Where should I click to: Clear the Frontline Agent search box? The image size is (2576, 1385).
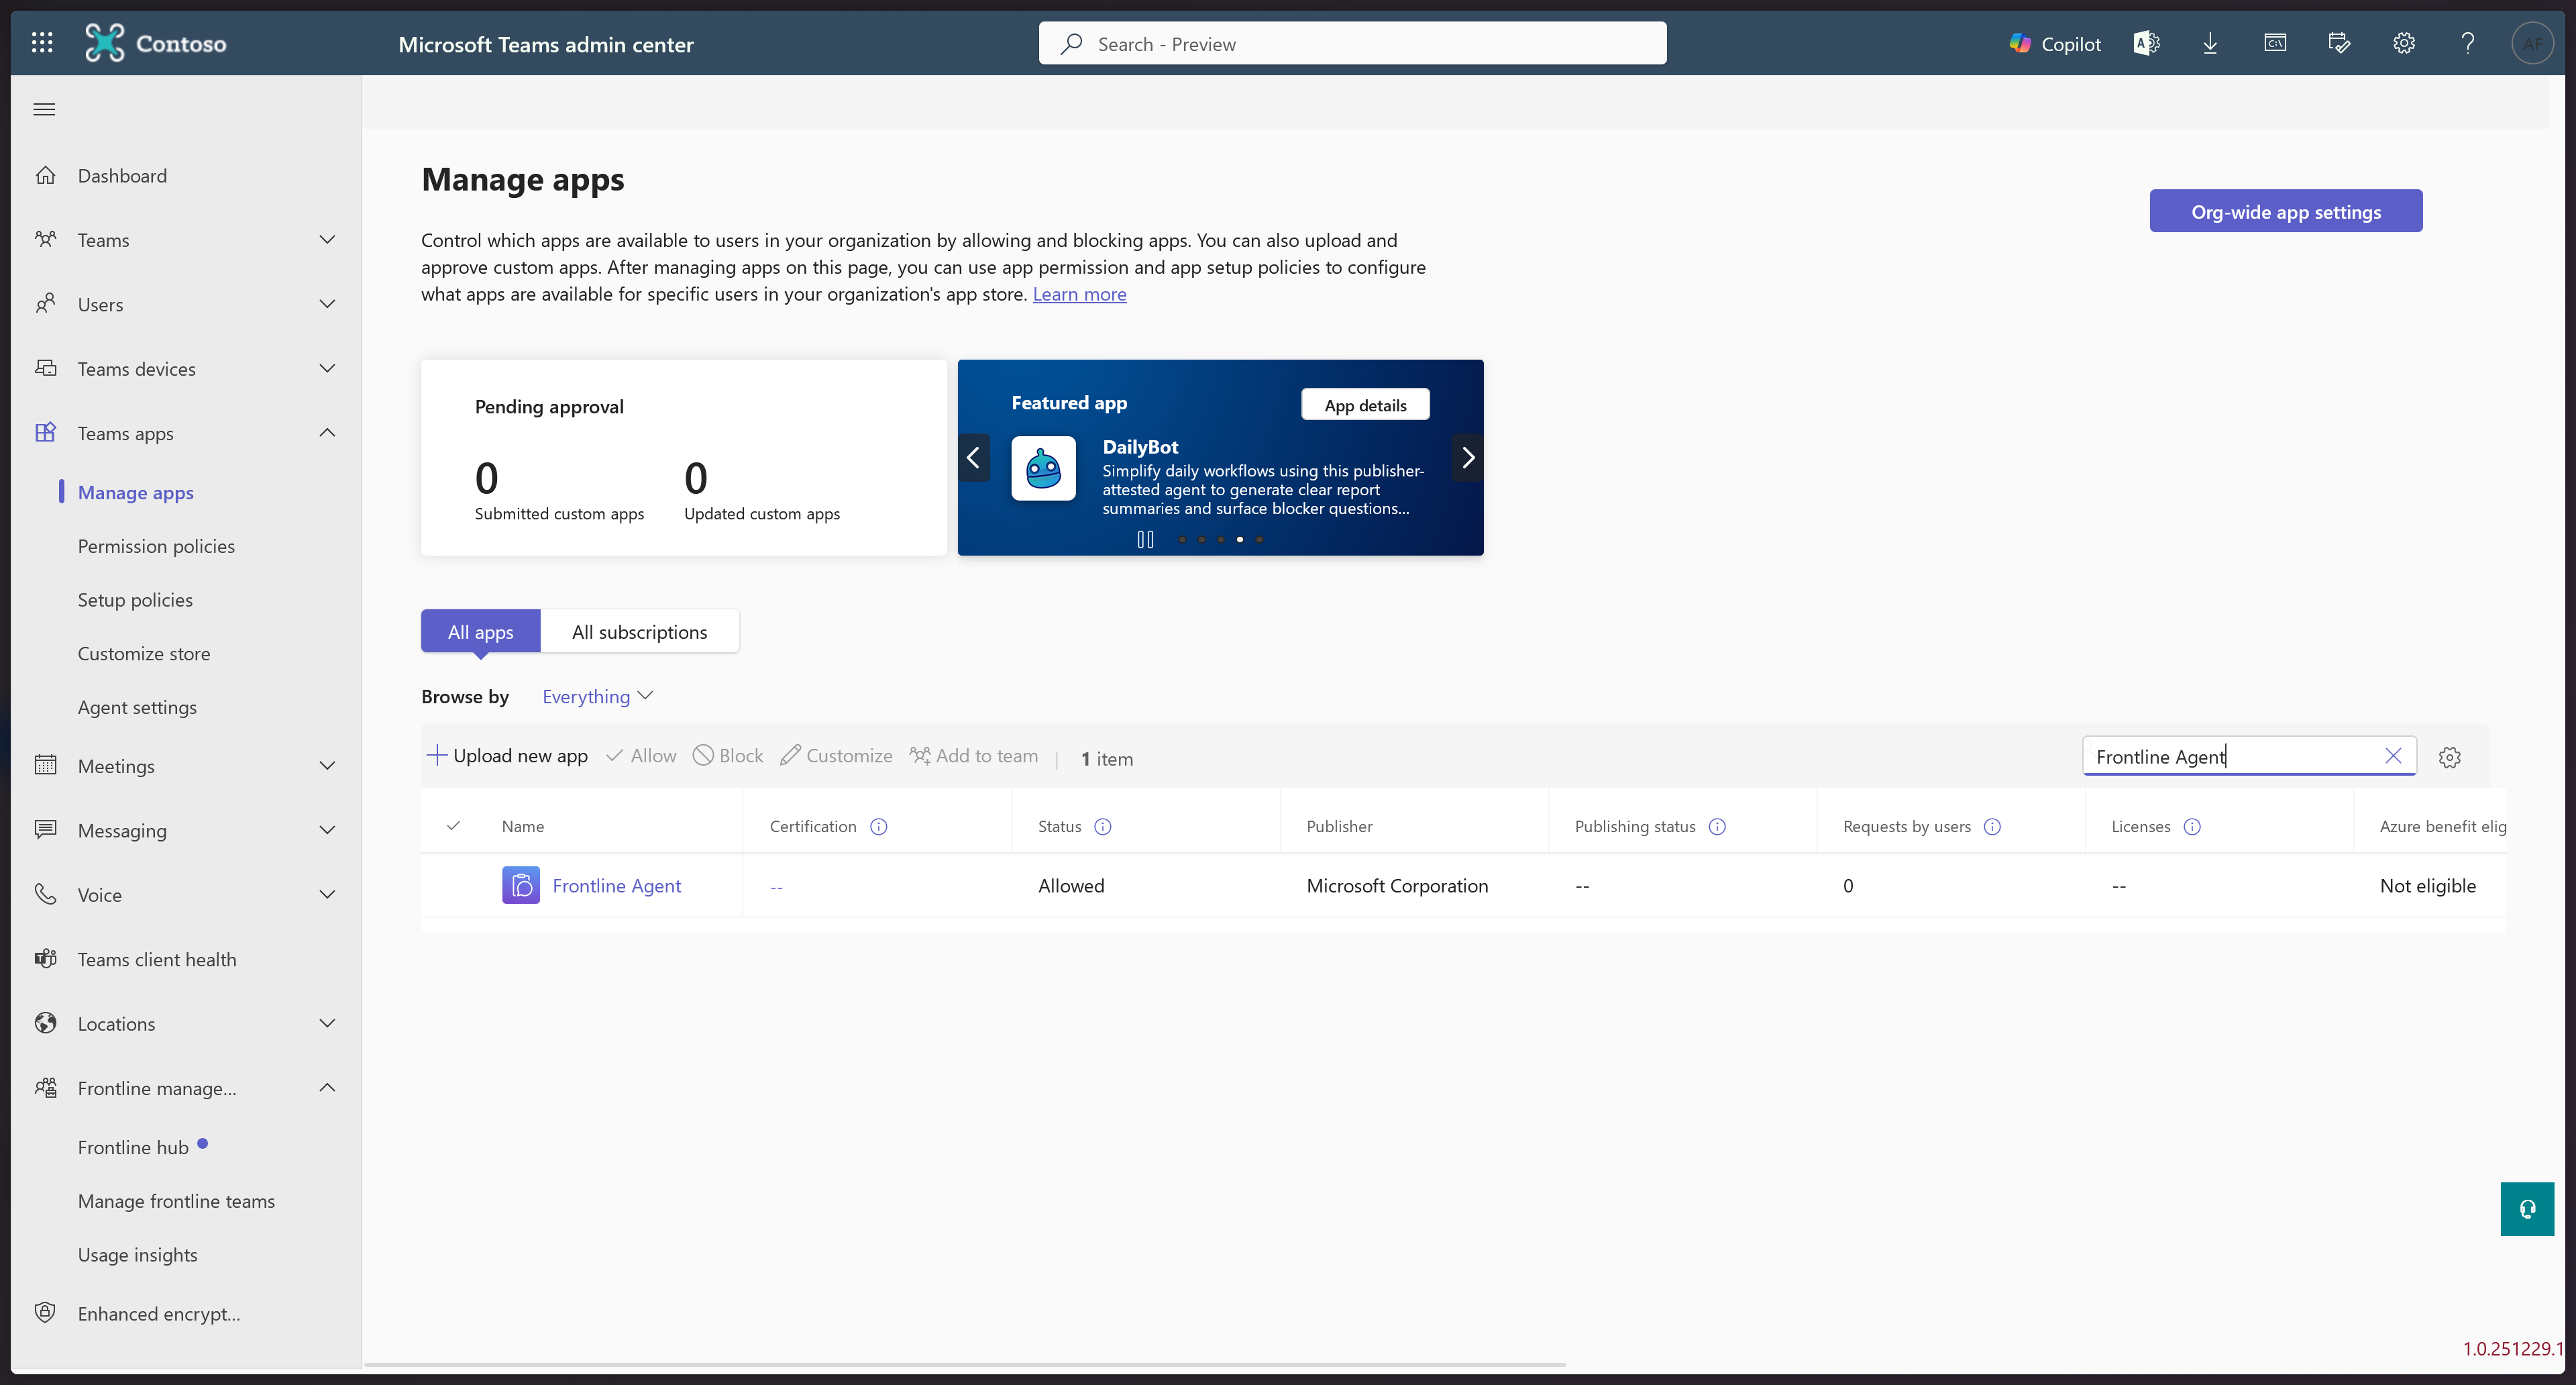click(2393, 756)
